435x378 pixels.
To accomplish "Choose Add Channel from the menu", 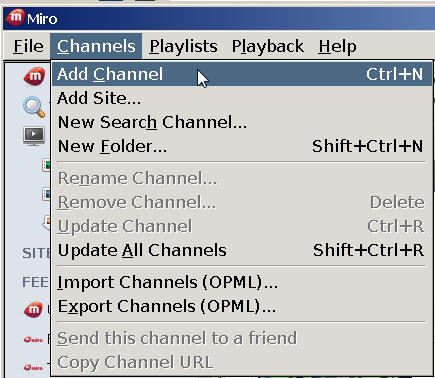I will pyautogui.click(x=242, y=74).
